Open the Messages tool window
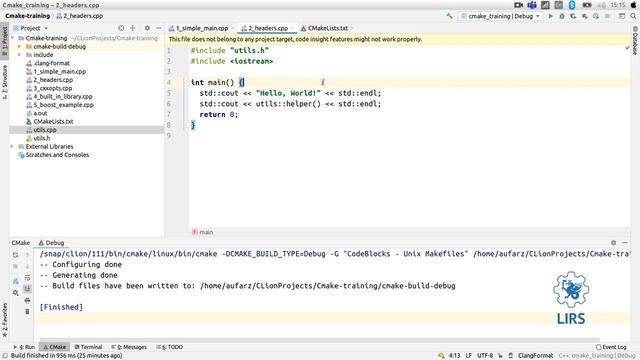Viewport: 640px width, 360px height. click(129, 347)
